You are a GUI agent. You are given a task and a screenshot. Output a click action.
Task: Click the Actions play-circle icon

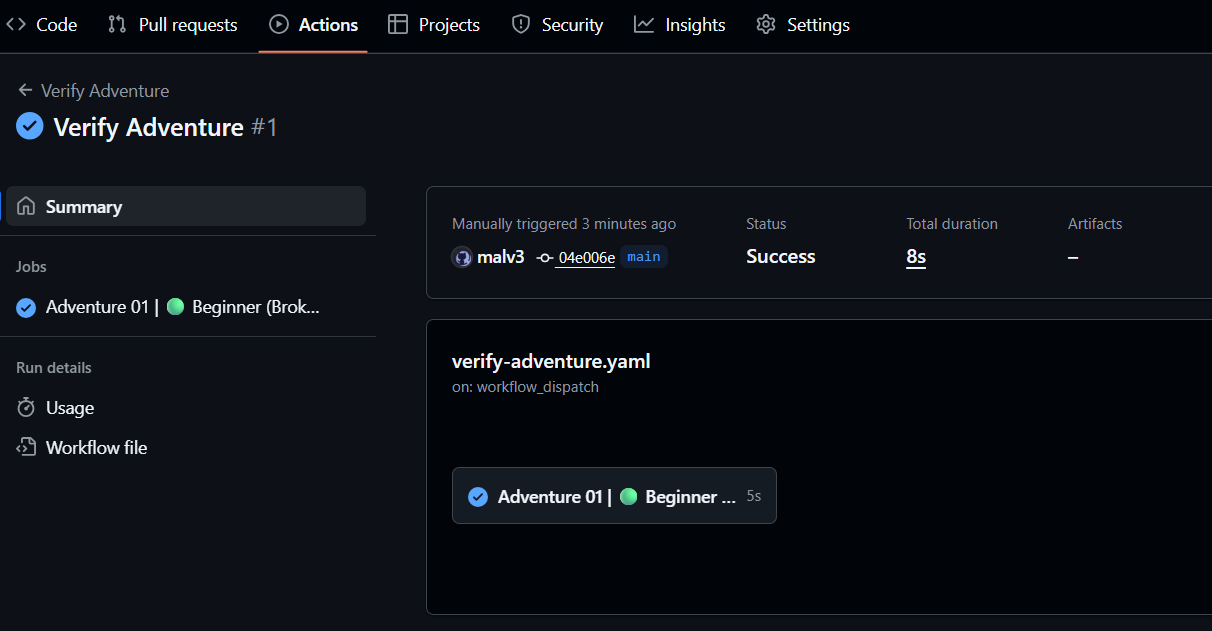point(279,25)
